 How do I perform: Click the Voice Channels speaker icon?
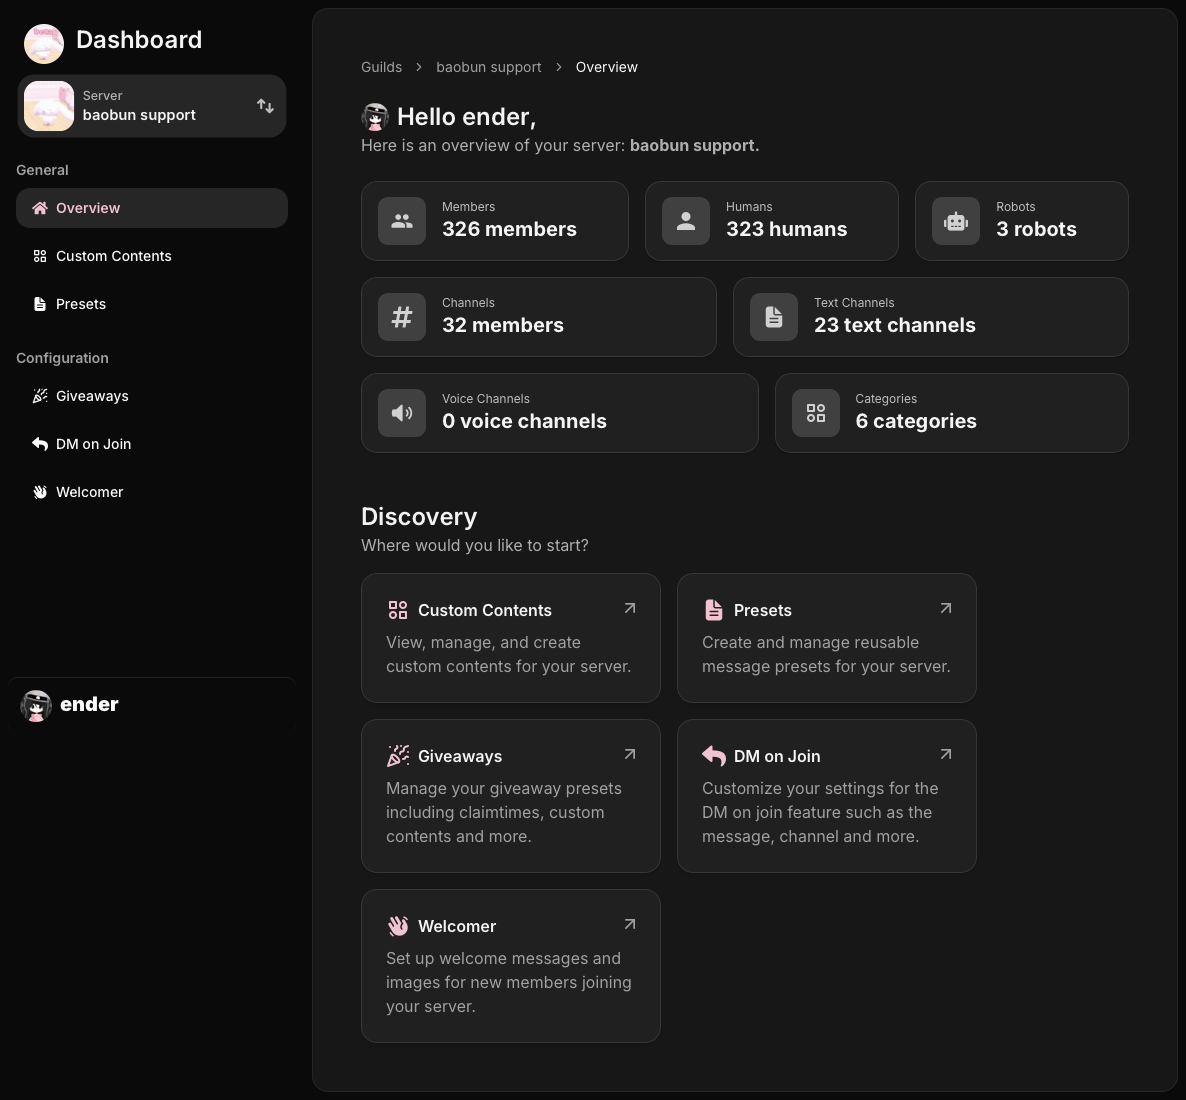click(x=402, y=413)
